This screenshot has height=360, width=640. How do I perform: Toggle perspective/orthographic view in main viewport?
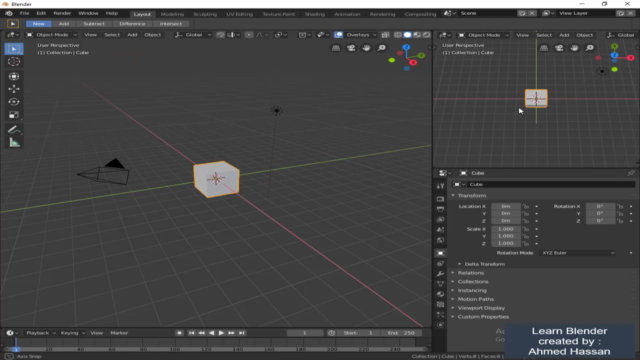click(x=336, y=48)
